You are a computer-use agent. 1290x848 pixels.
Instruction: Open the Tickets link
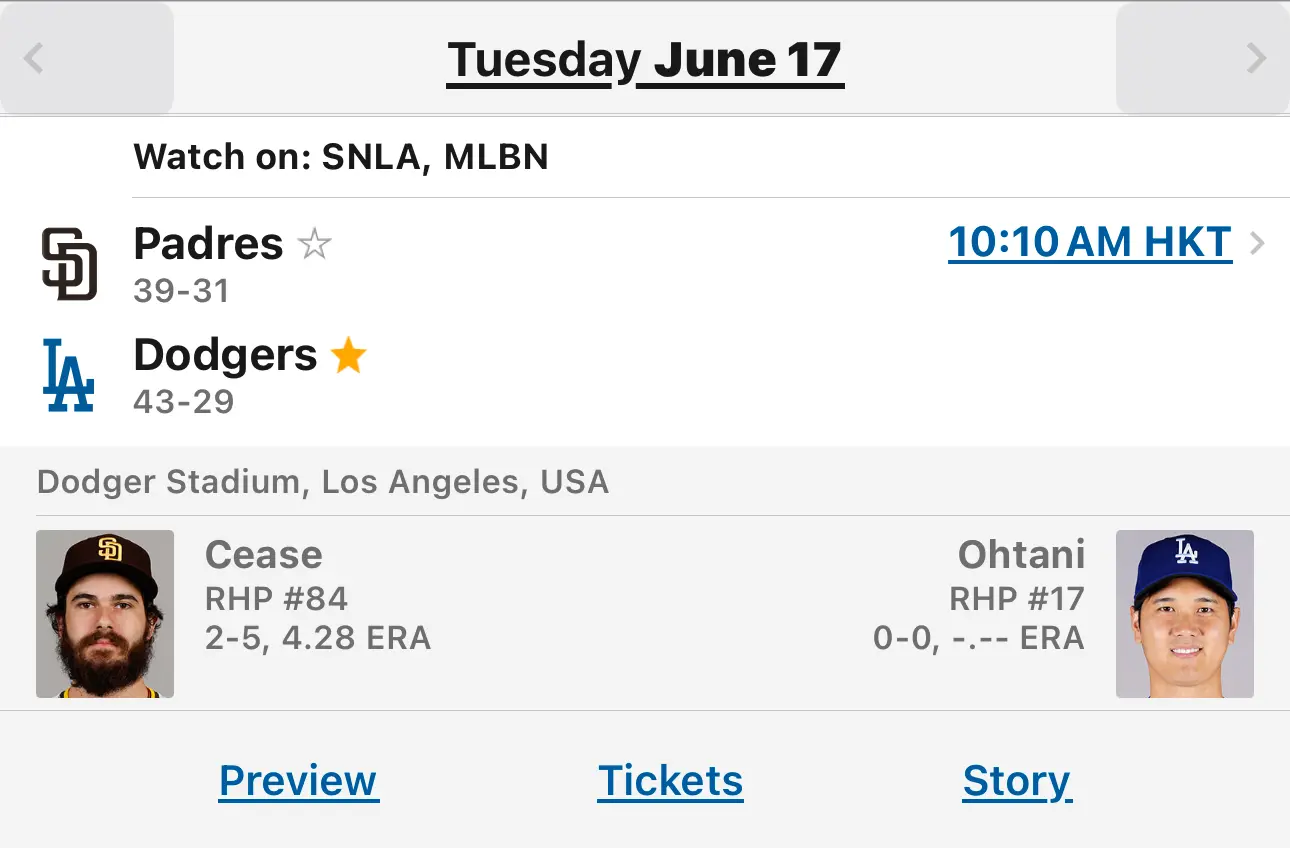coord(670,781)
